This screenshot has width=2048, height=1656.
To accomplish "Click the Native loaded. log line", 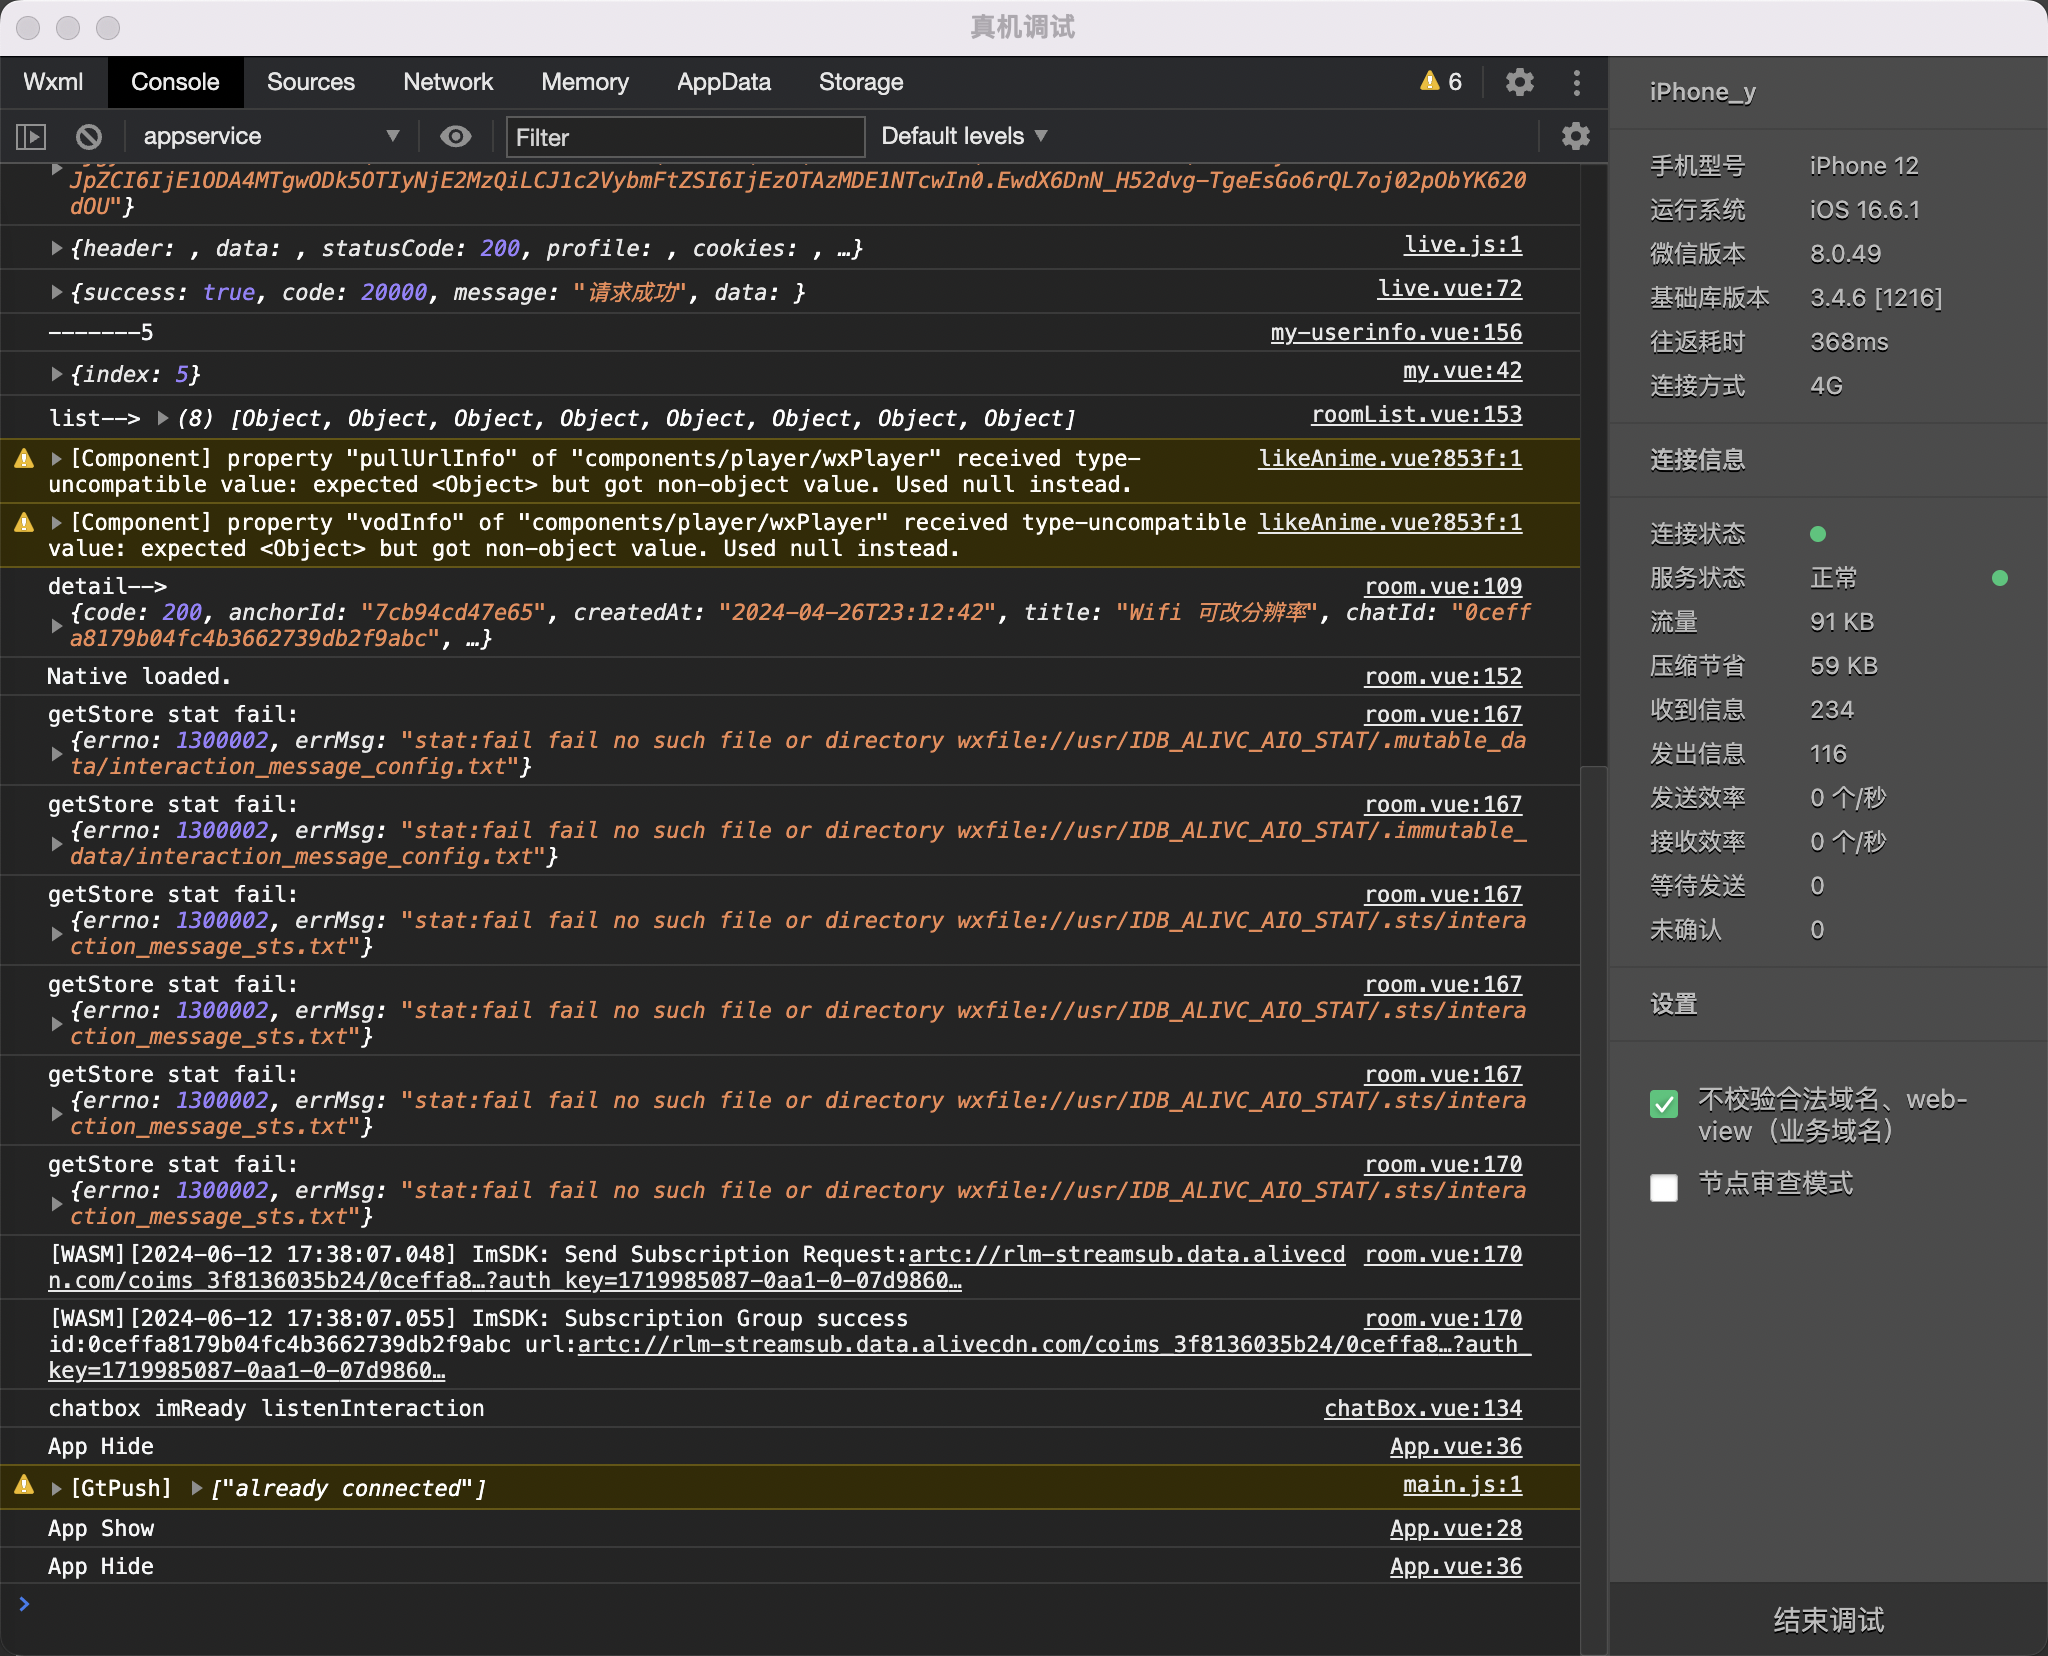I will click(x=139, y=677).
